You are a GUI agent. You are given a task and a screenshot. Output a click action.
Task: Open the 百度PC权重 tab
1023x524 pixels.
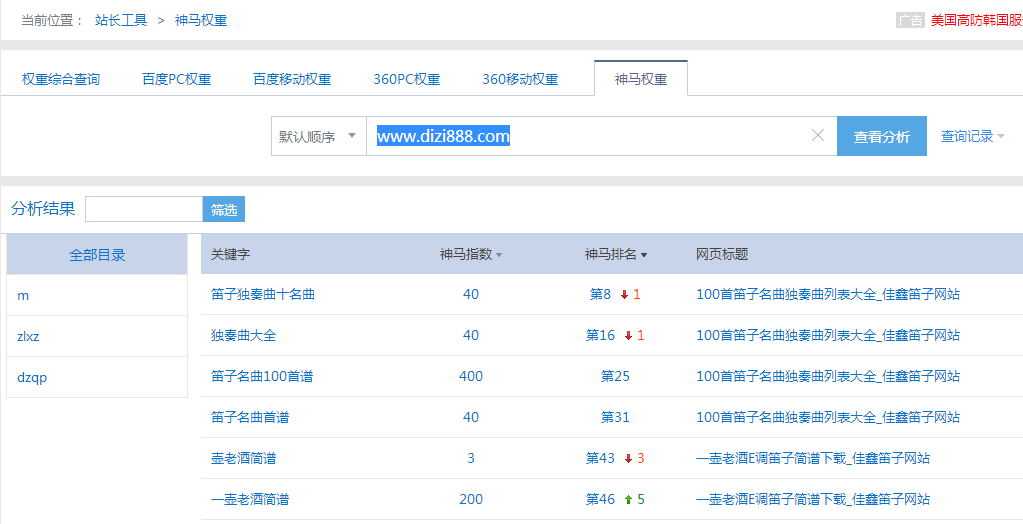coord(177,80)
